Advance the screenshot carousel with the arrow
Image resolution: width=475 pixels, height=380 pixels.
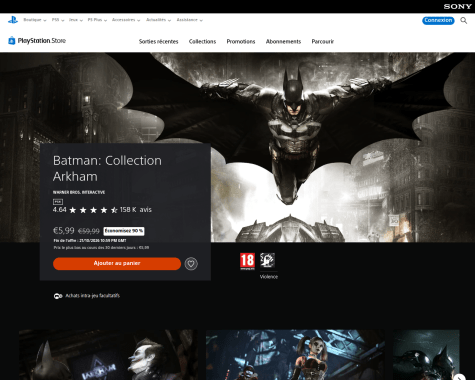pos(459,377)
